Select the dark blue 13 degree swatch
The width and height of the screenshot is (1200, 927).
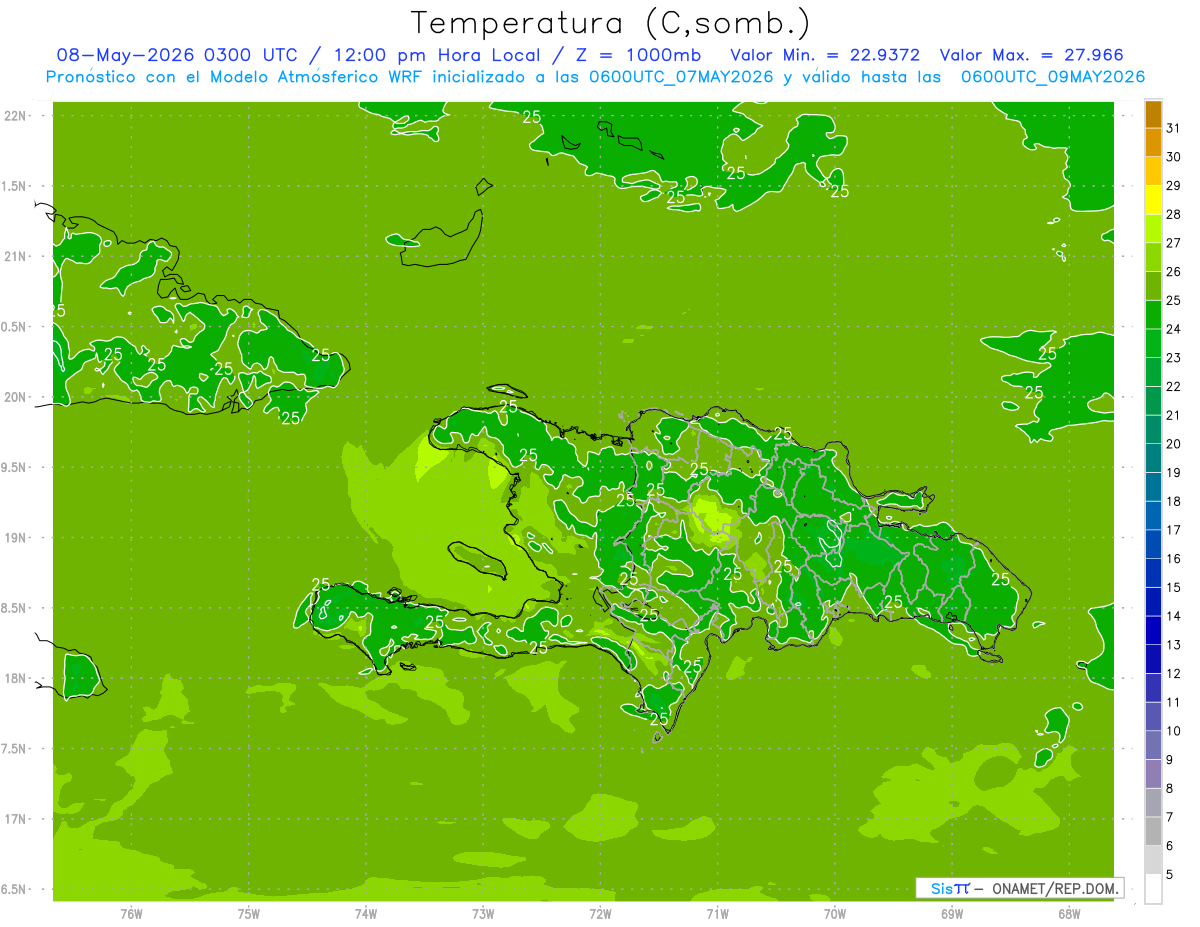(x=1153, y=631)
